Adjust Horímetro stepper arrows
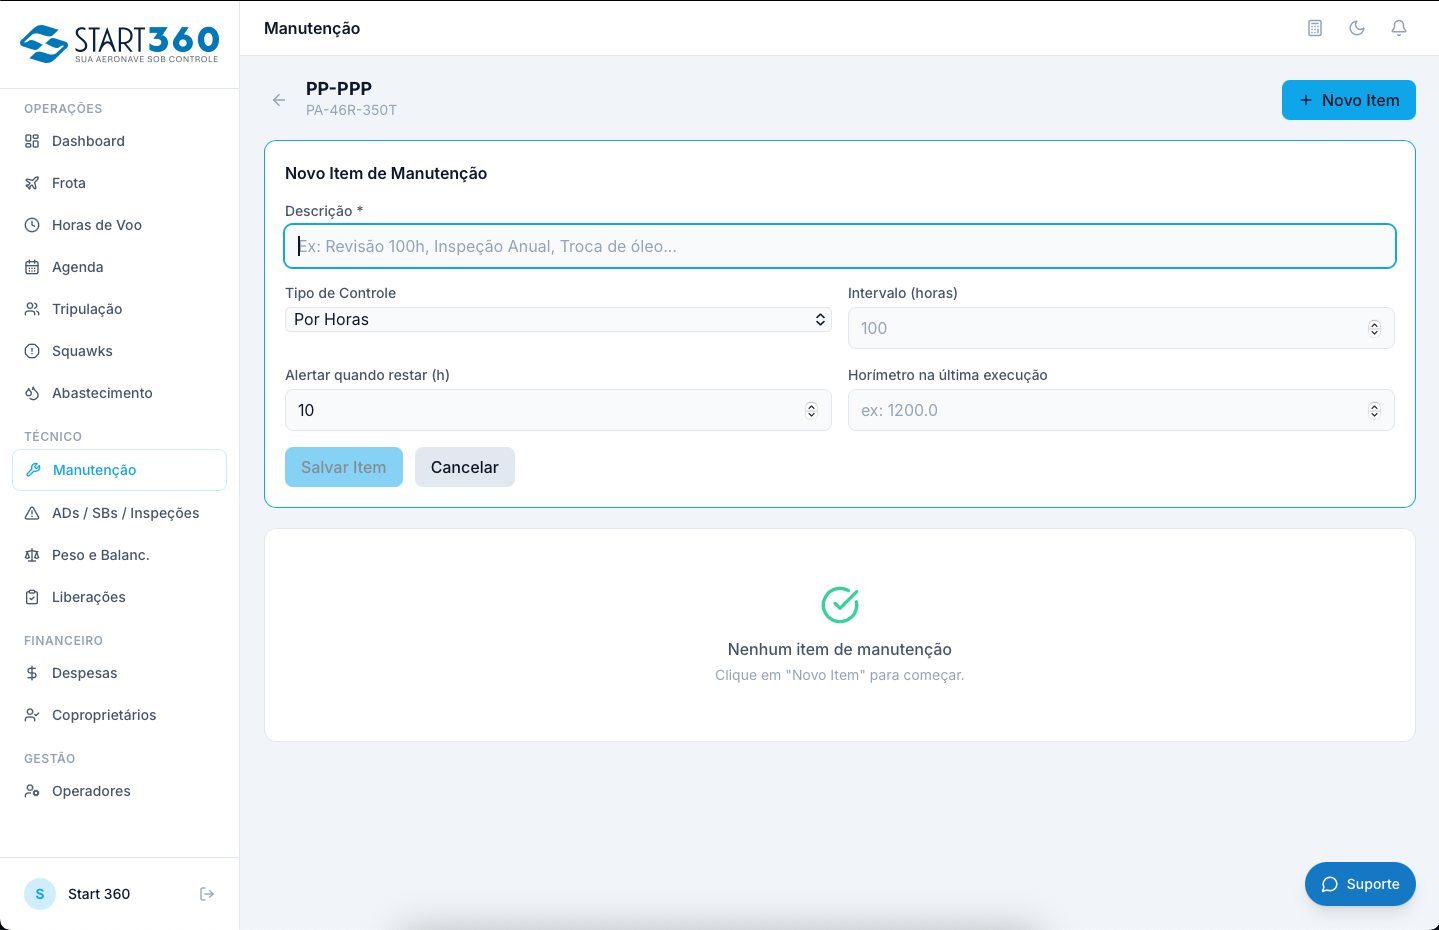 coord(1374,410)
